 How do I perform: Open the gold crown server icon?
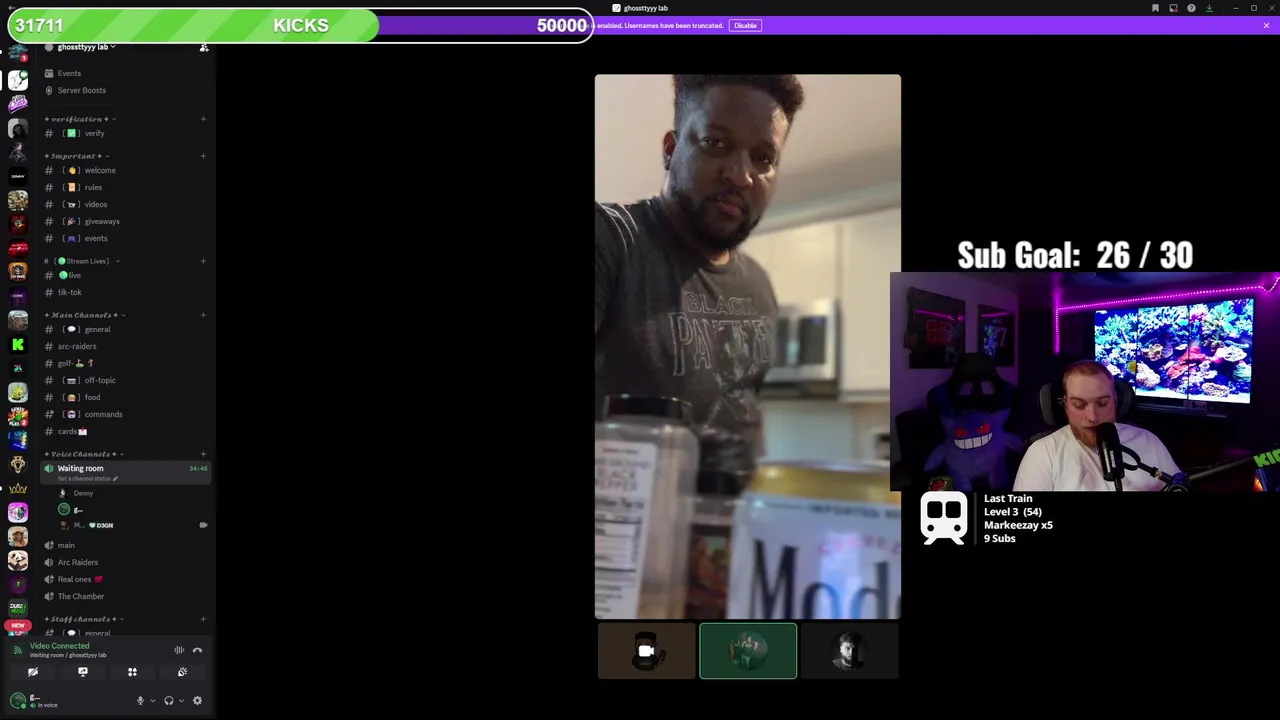[x=18, y=488]
